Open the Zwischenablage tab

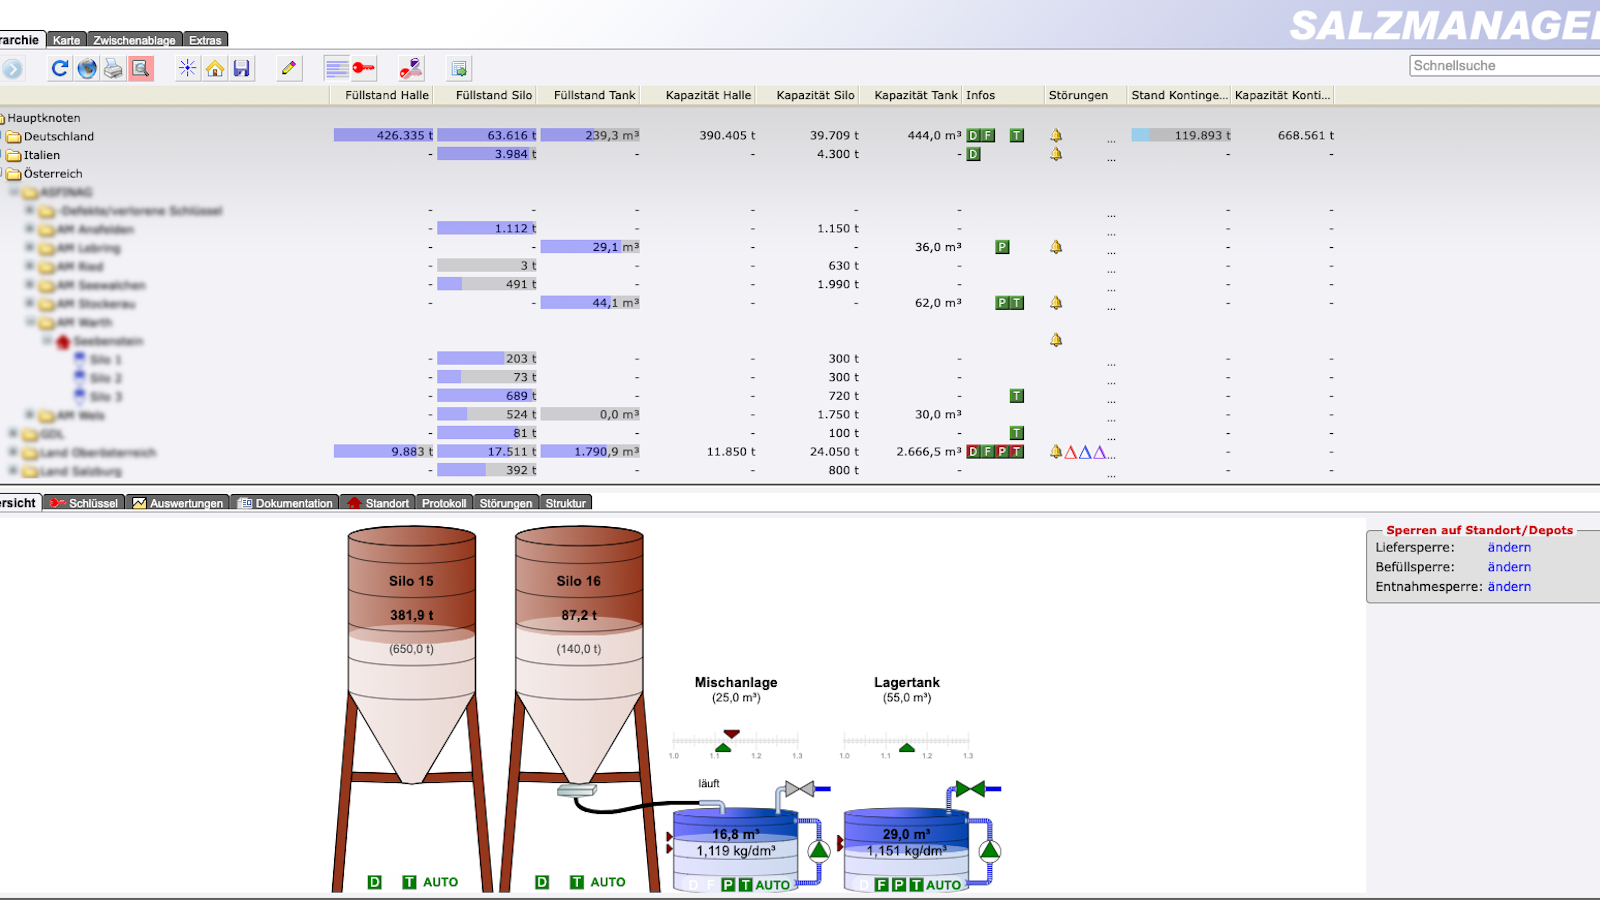(x=134, y=40)
